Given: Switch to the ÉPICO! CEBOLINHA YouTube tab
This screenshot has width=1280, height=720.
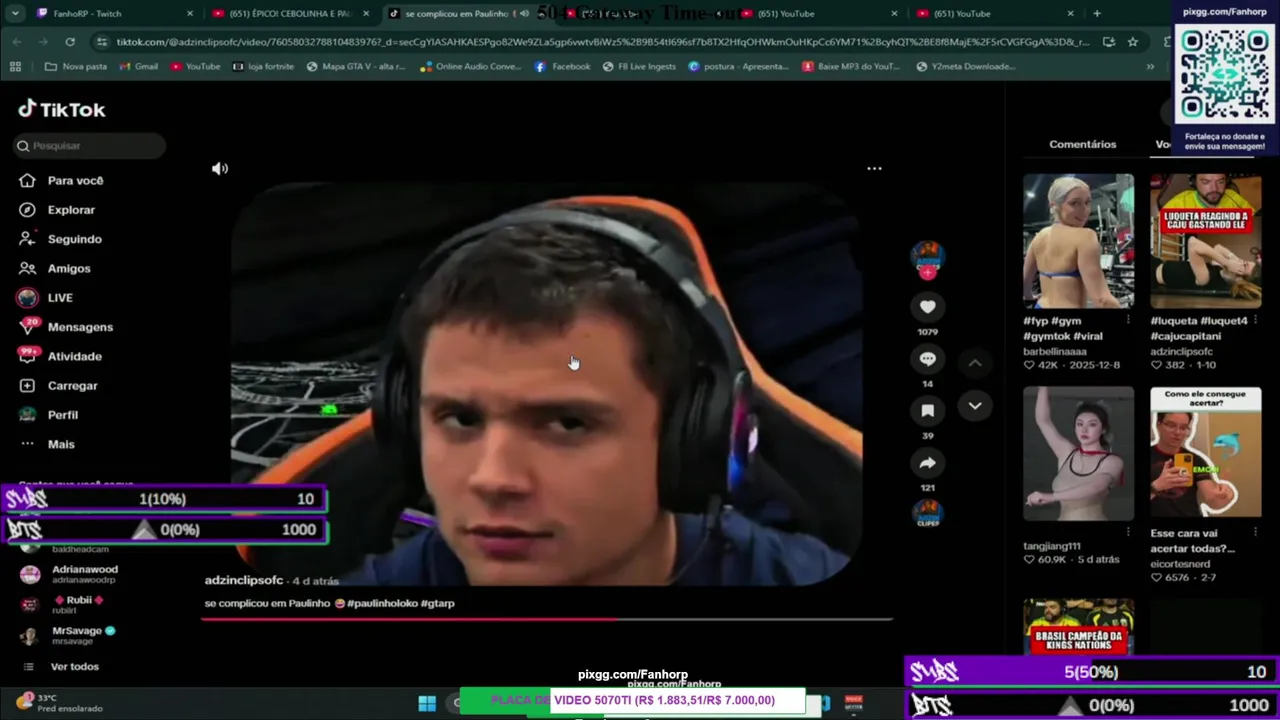Looking at the screenshot, I should 290,14.
